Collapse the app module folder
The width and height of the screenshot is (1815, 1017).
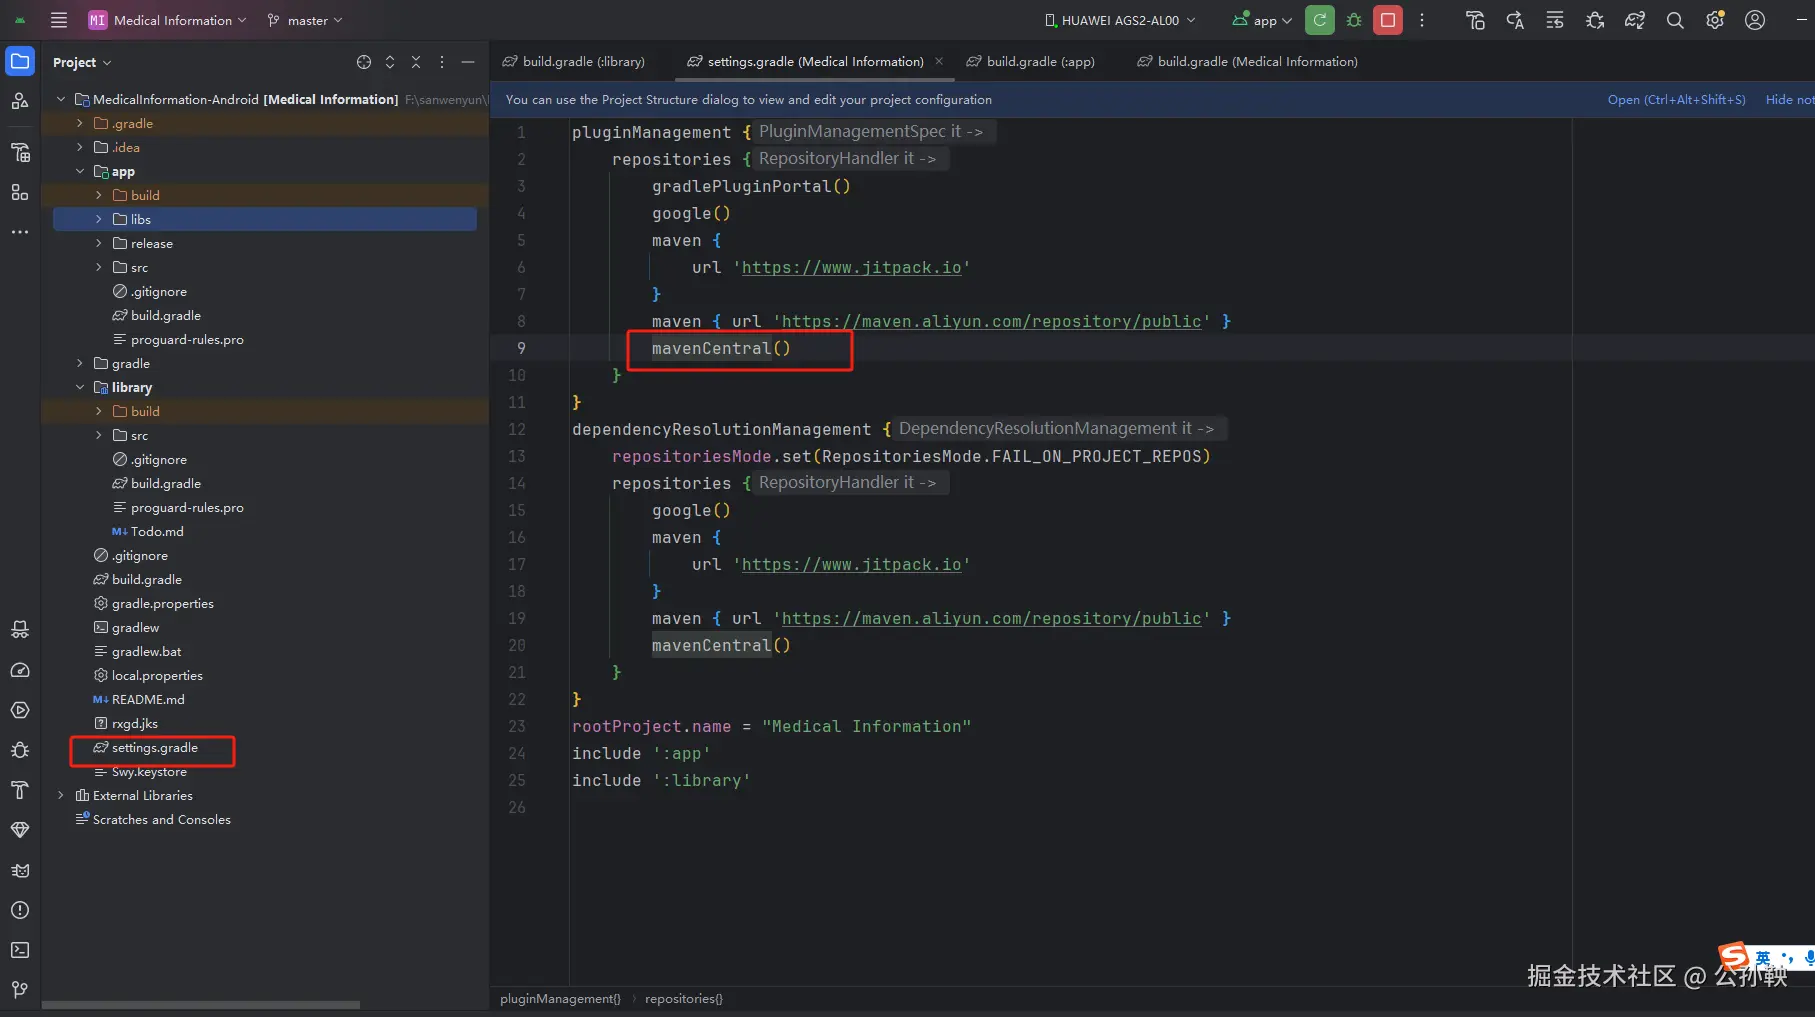pyautogui.click(x=80, y=171)
